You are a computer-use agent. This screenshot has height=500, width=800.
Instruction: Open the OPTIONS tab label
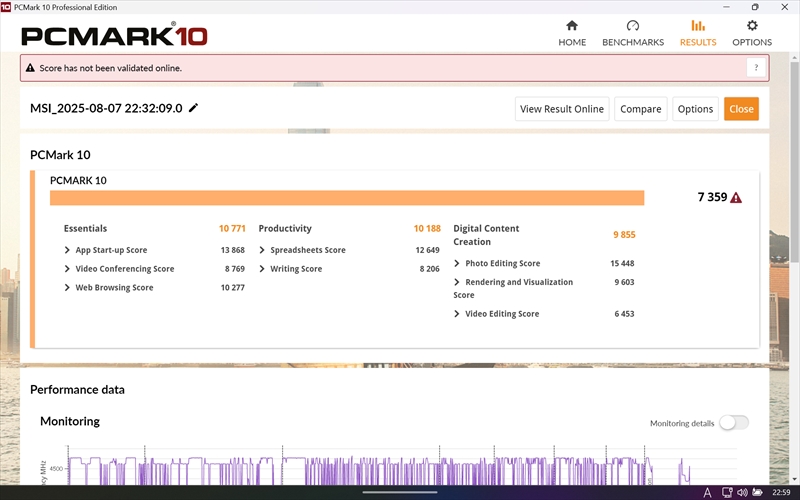[752, 42]
